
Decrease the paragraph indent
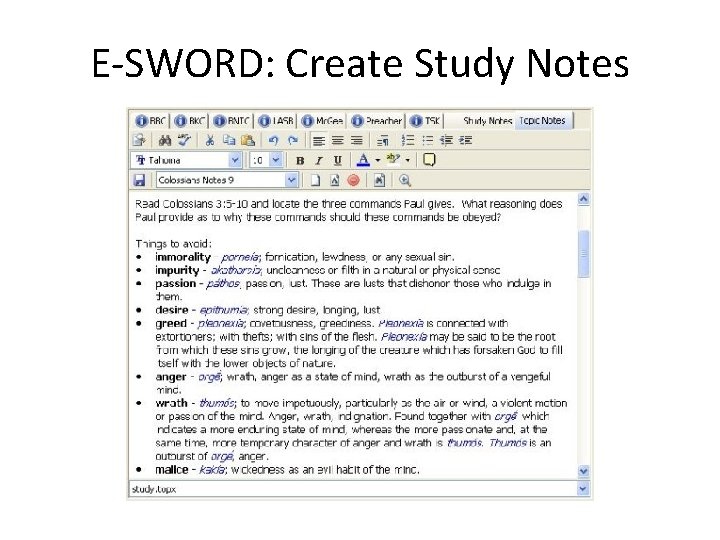click(x=446, y=140)
